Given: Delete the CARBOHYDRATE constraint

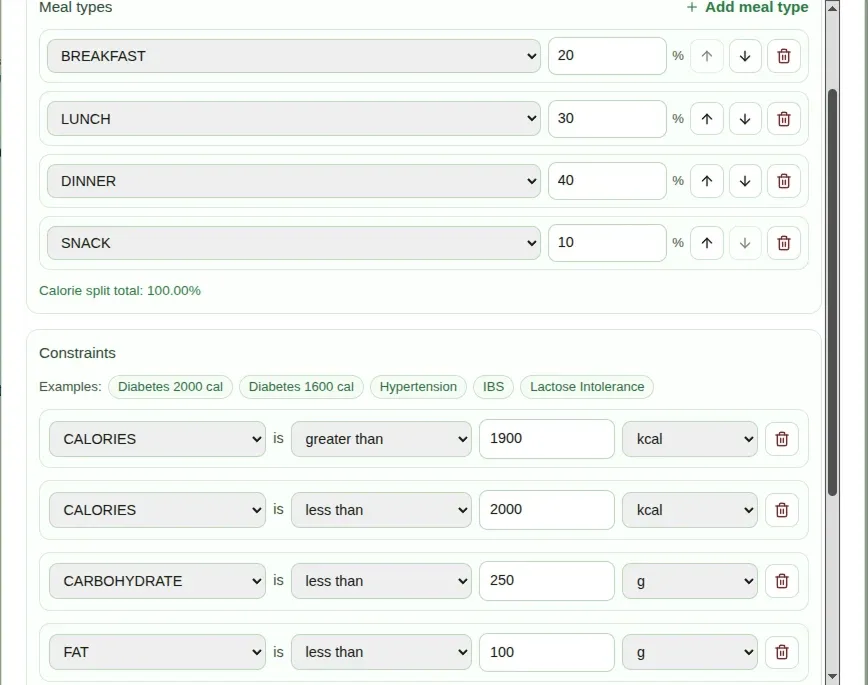Looking at the screenshot, I should 782,581.
